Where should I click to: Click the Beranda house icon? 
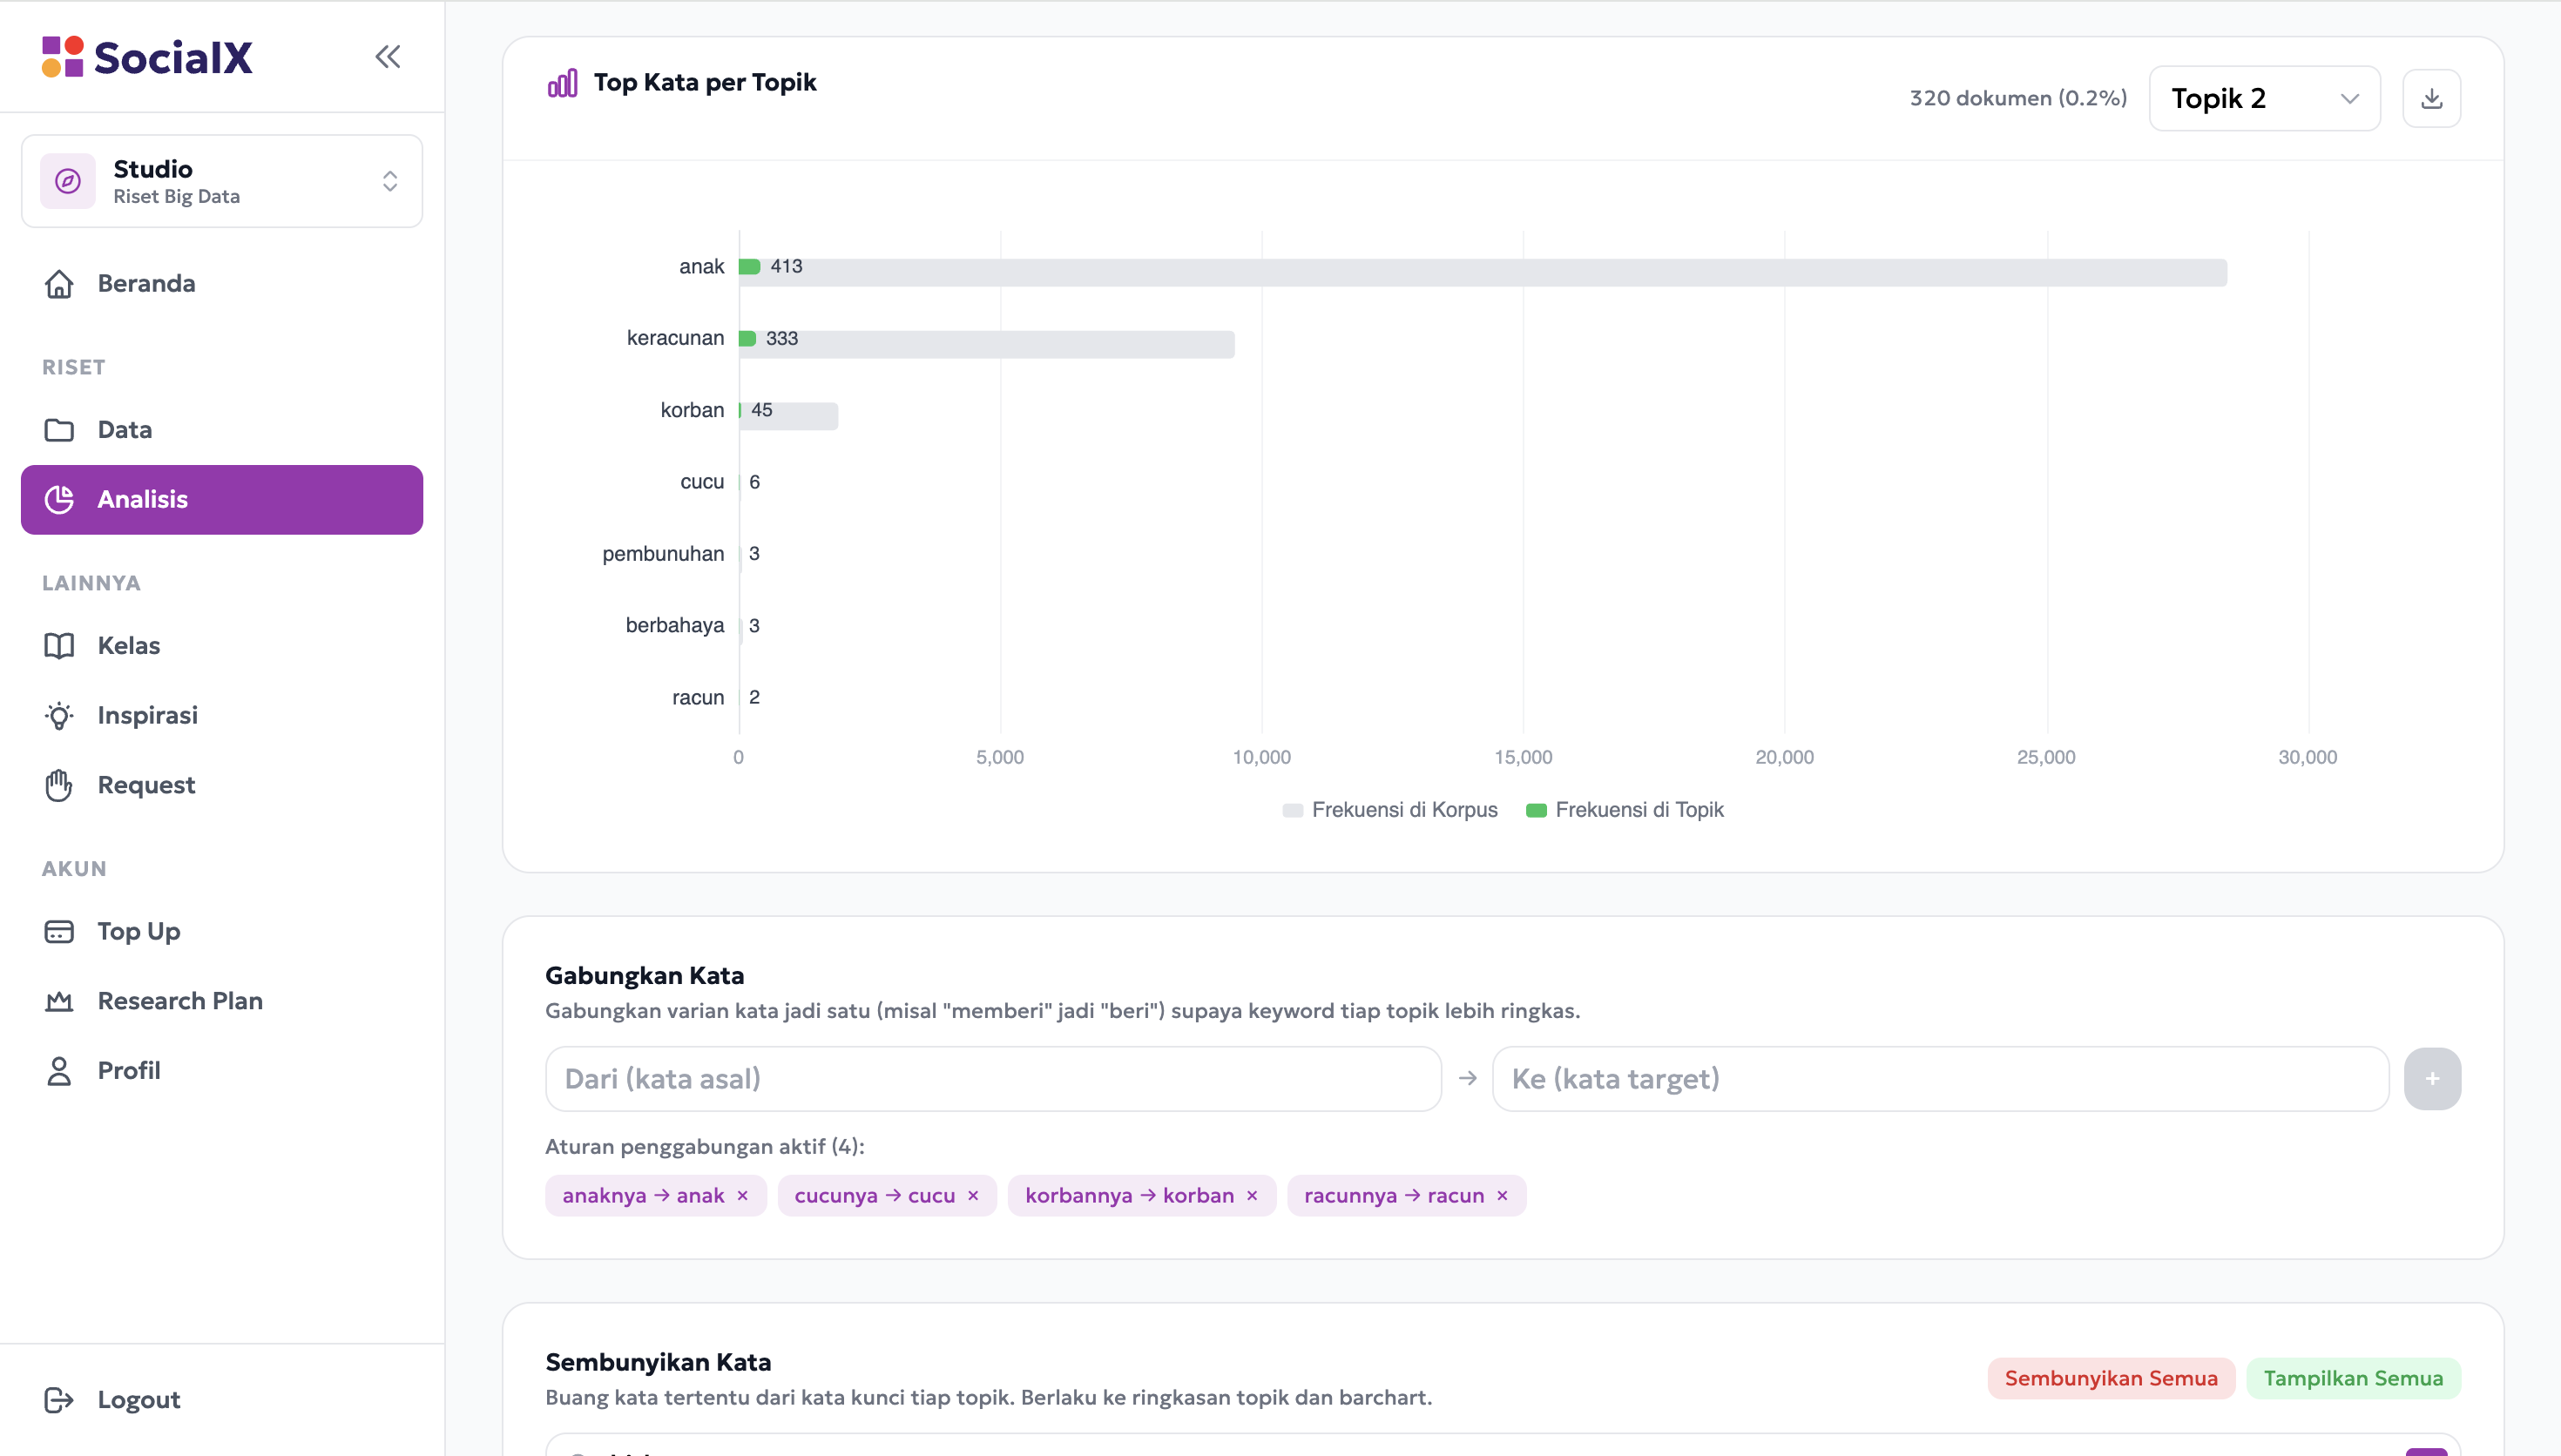coord(59,284)
